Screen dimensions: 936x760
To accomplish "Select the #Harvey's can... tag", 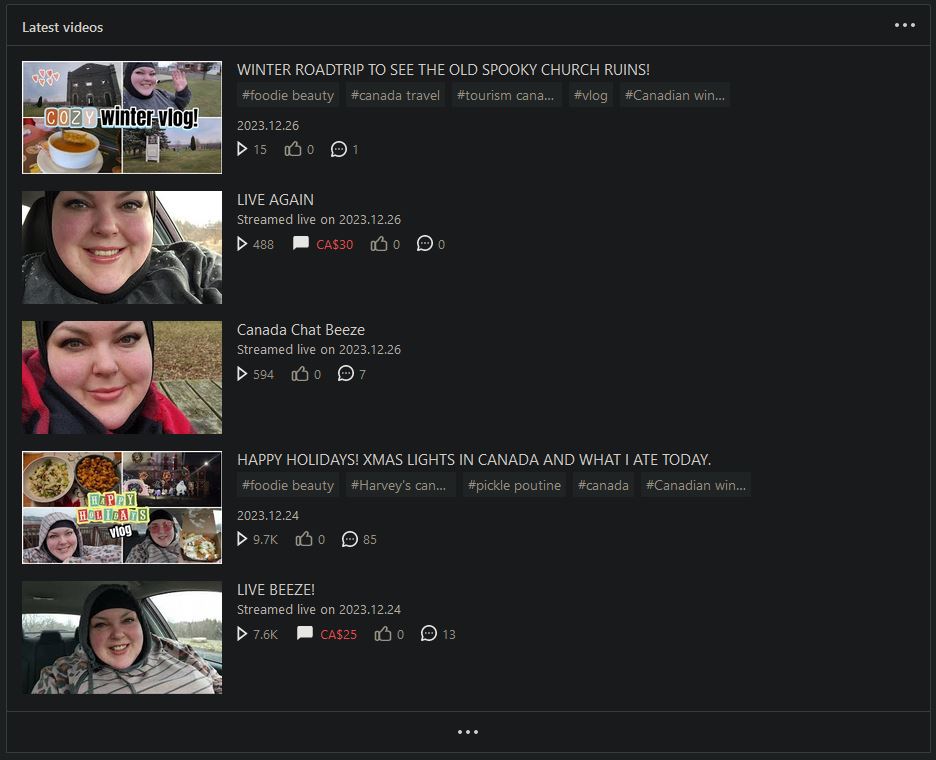I will pyautogui.click(x=399, y=485).
